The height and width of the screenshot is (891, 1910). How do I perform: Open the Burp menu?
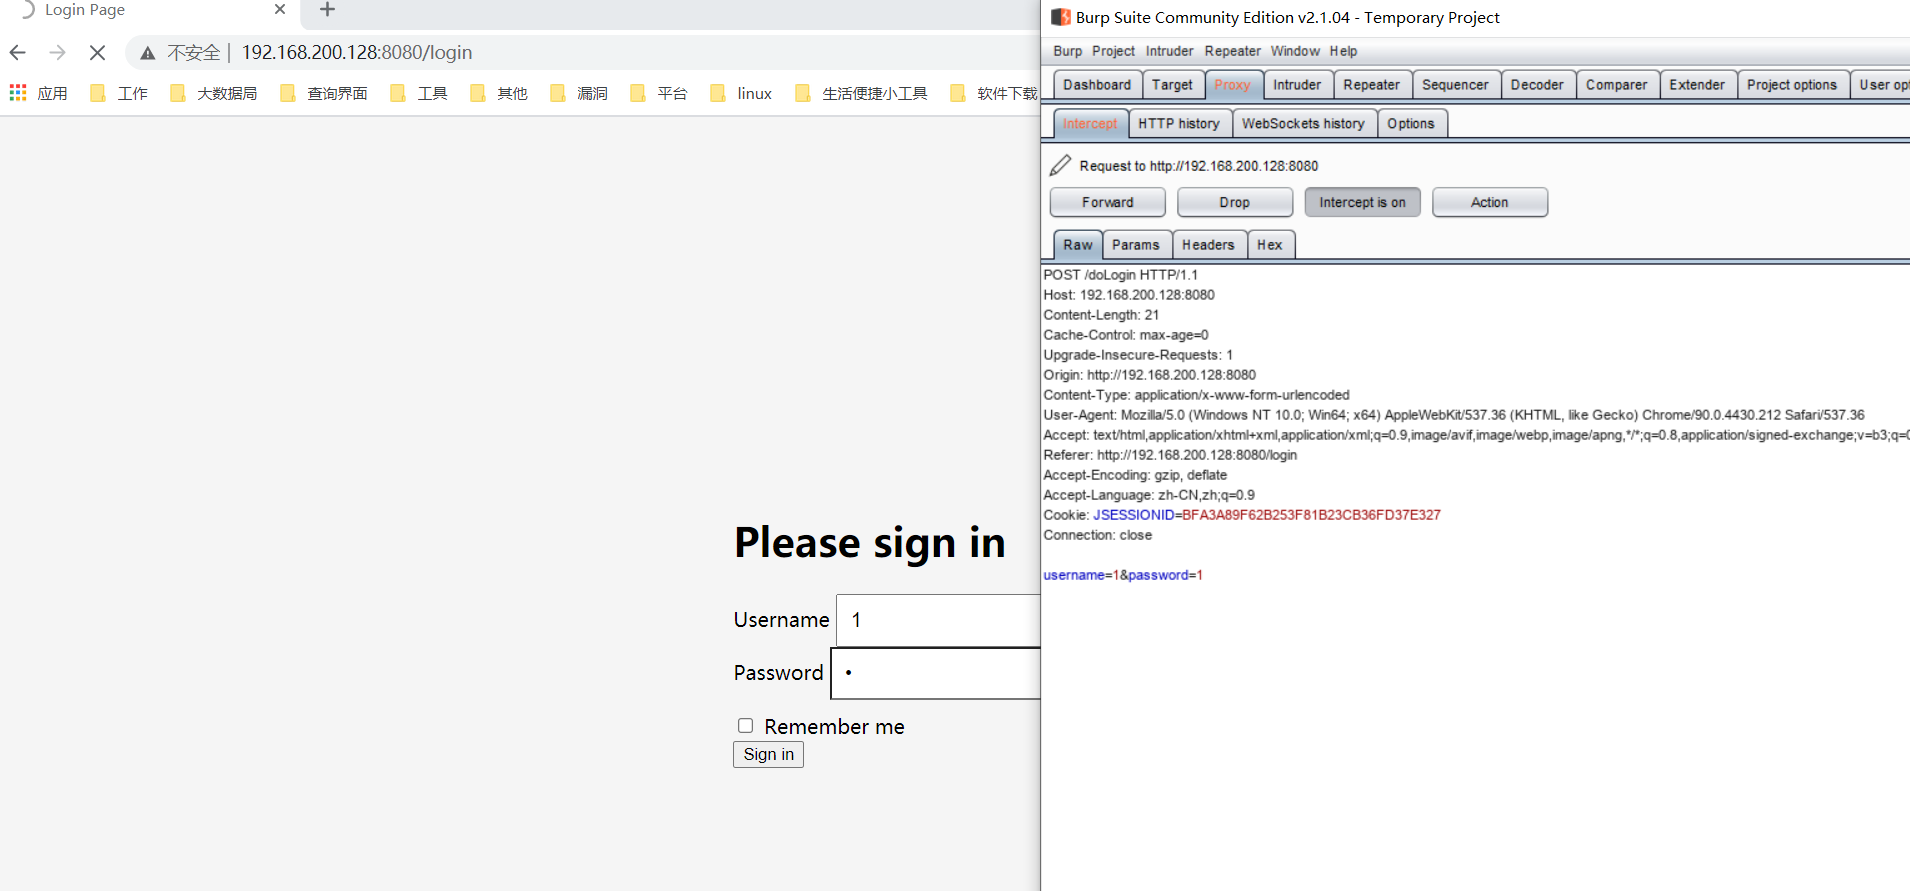coord(1067,51)
